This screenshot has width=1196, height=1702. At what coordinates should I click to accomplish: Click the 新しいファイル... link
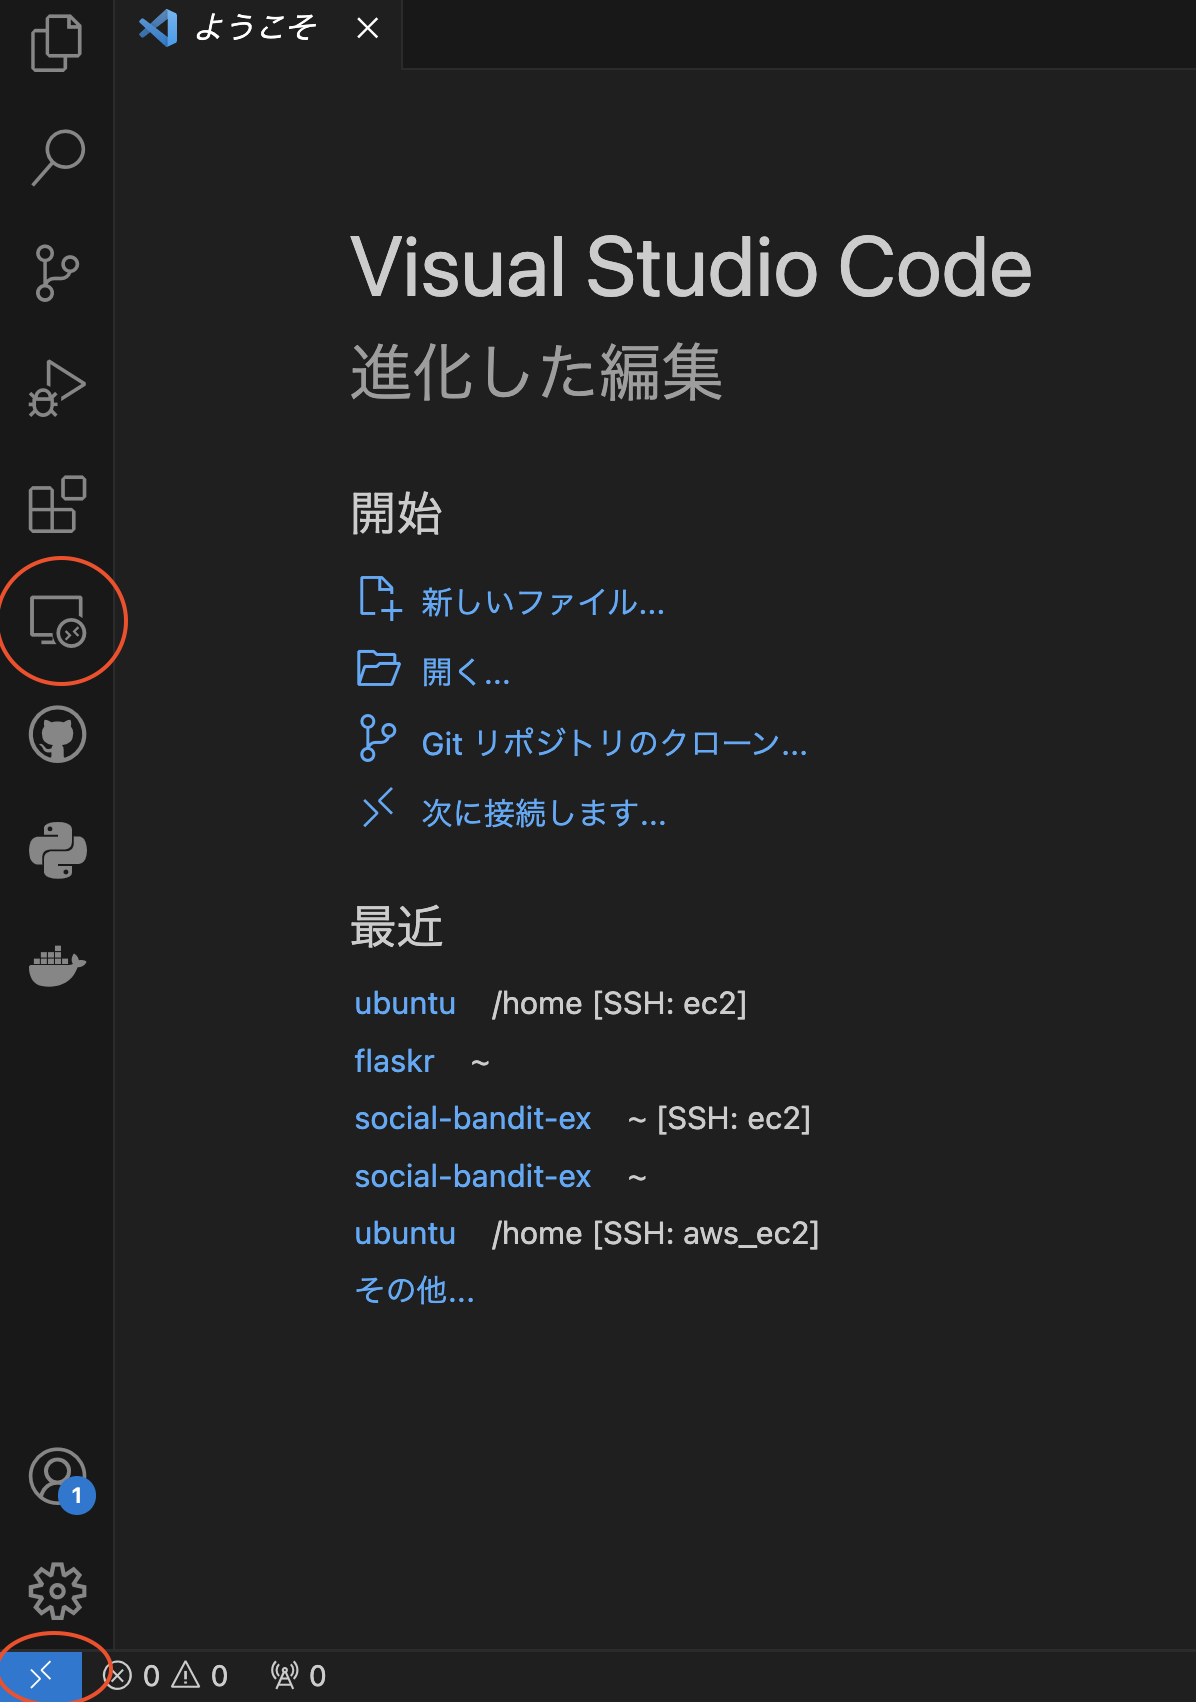pos(543,602)
